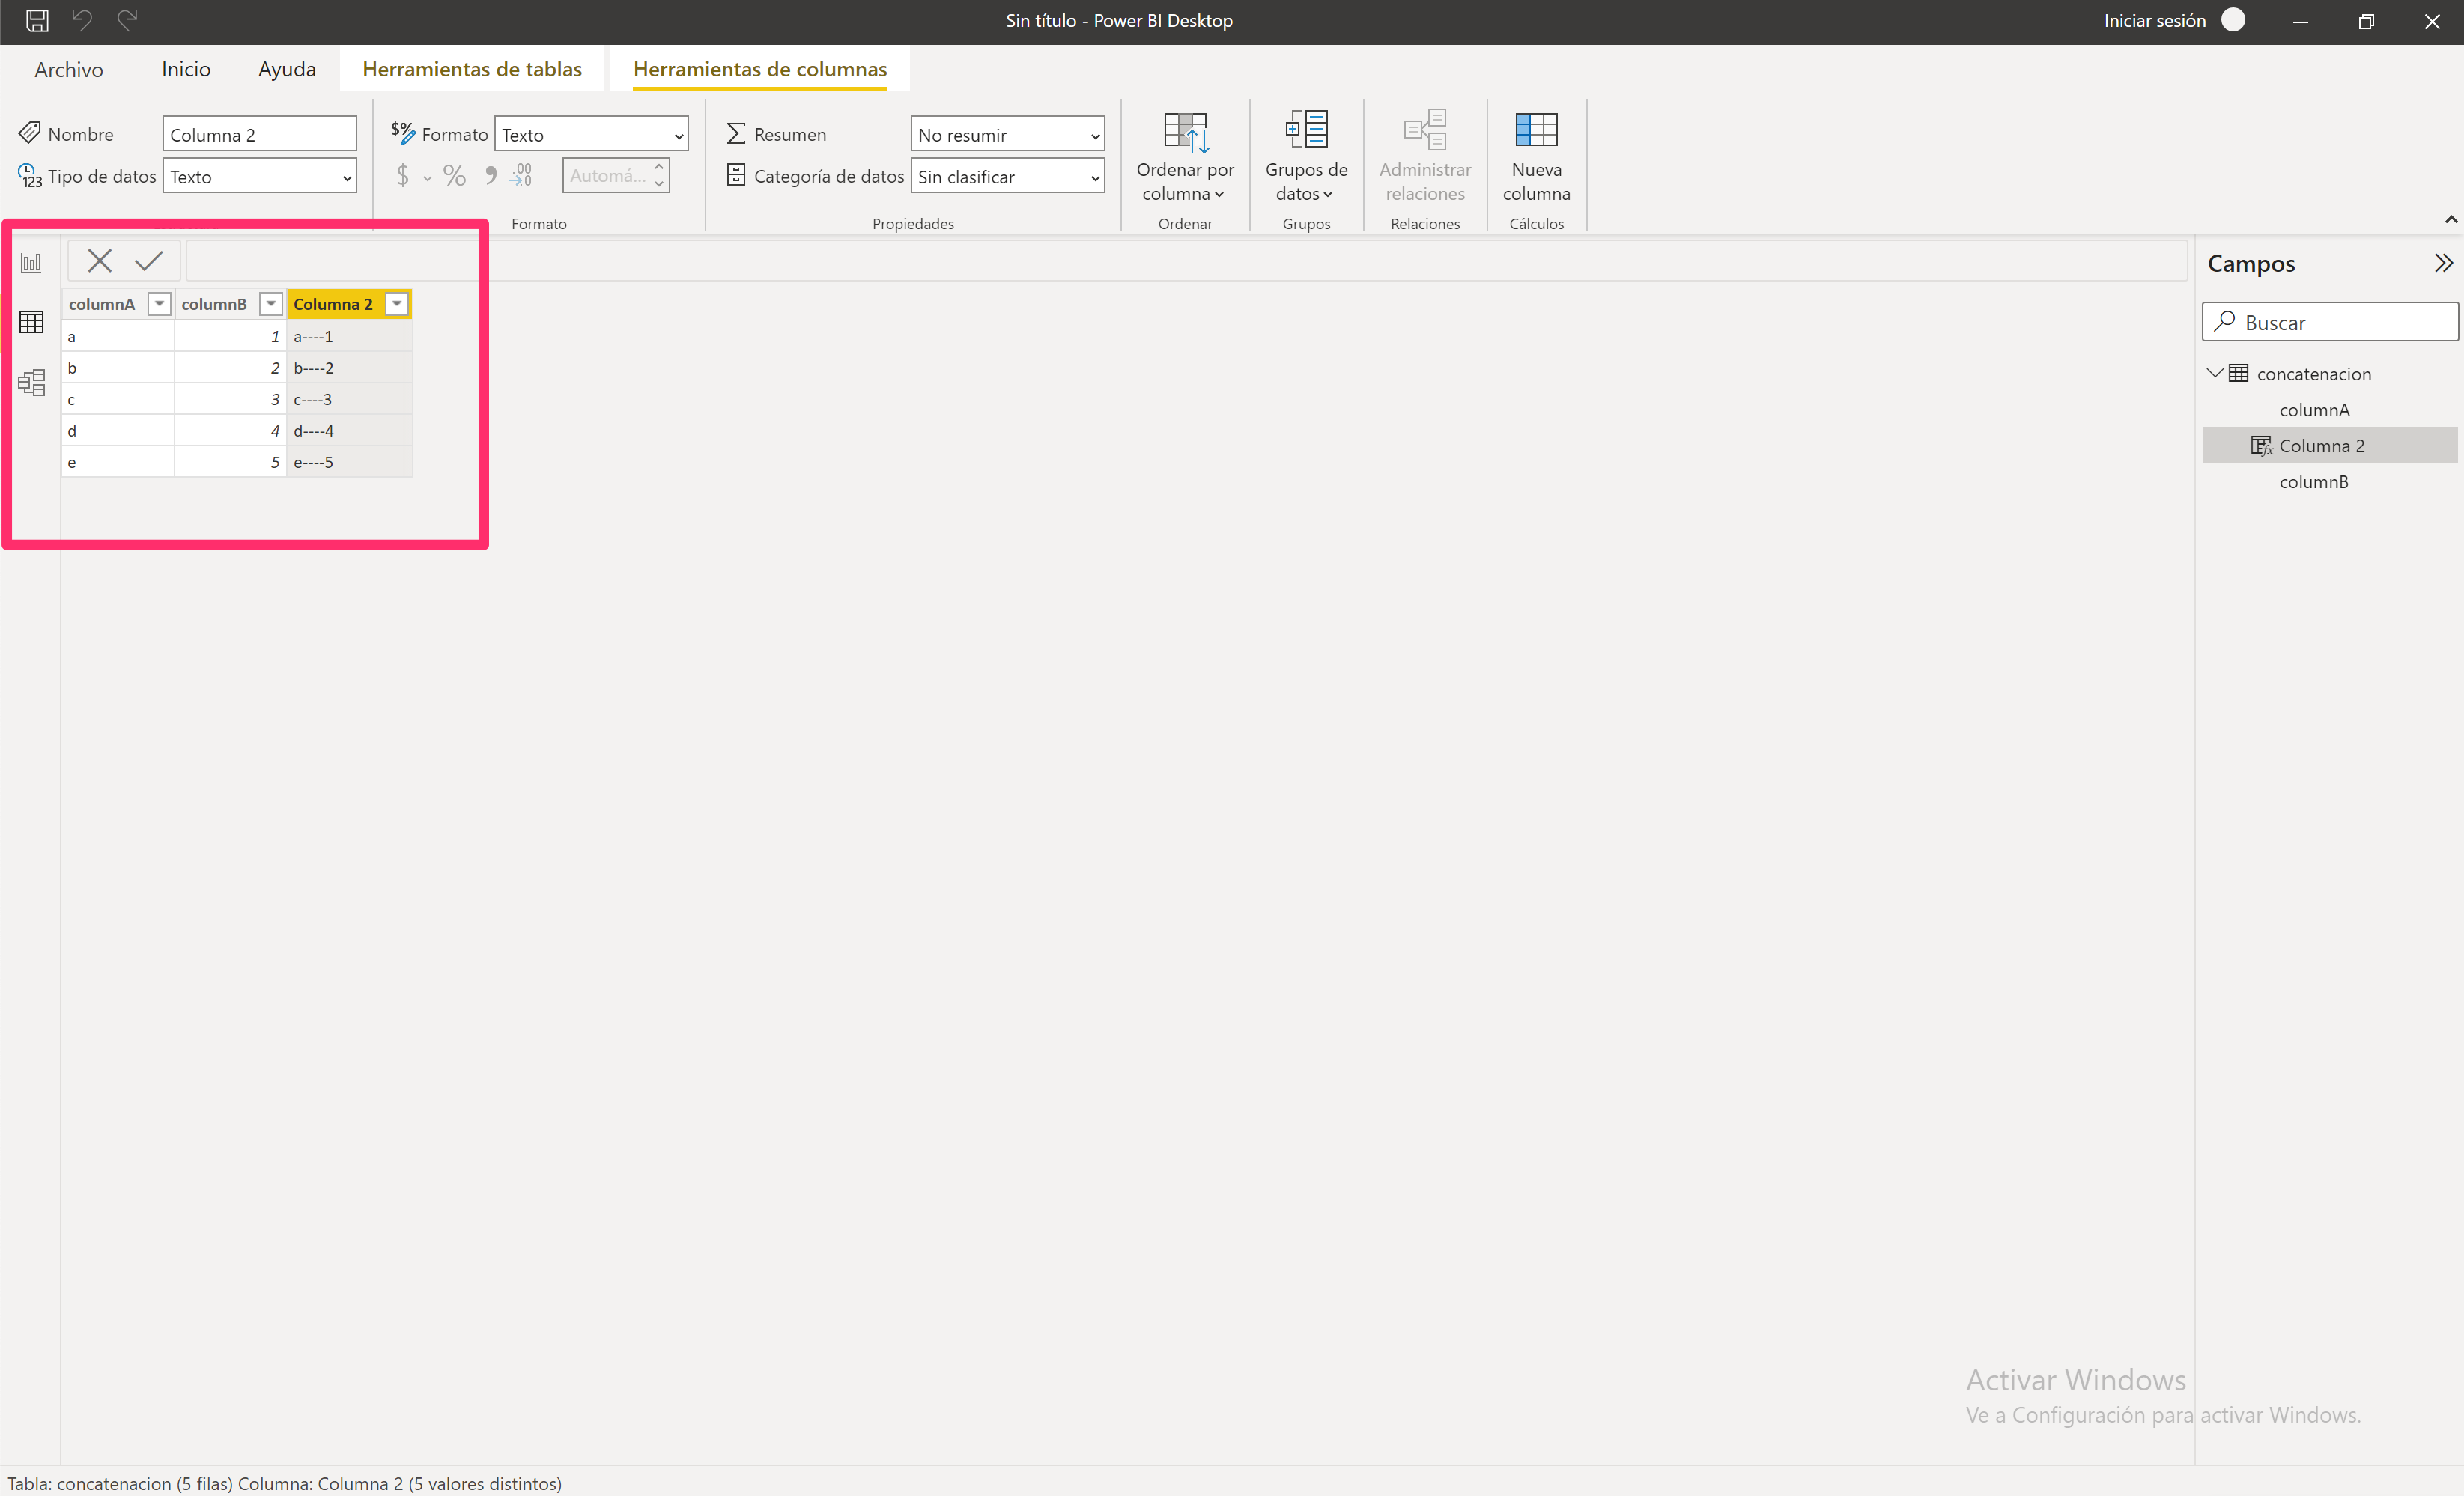The height and width of the screenshot is (1496, 2464).
Task: Open columnB filter dropdown
Action: pyautogui.click(x=271, y=304)
